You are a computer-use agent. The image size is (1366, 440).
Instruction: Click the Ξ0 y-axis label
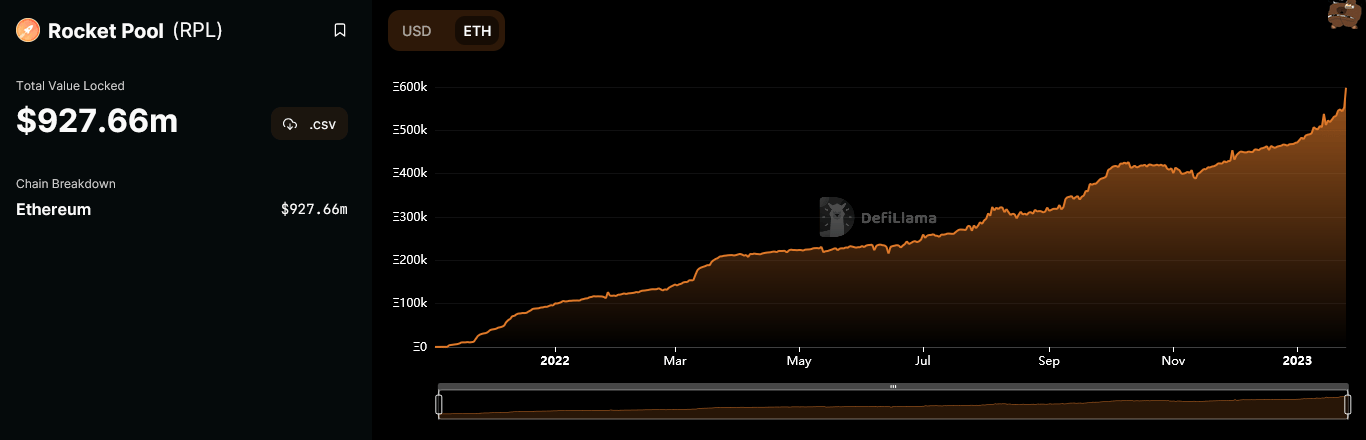click(x=421, y=347)
